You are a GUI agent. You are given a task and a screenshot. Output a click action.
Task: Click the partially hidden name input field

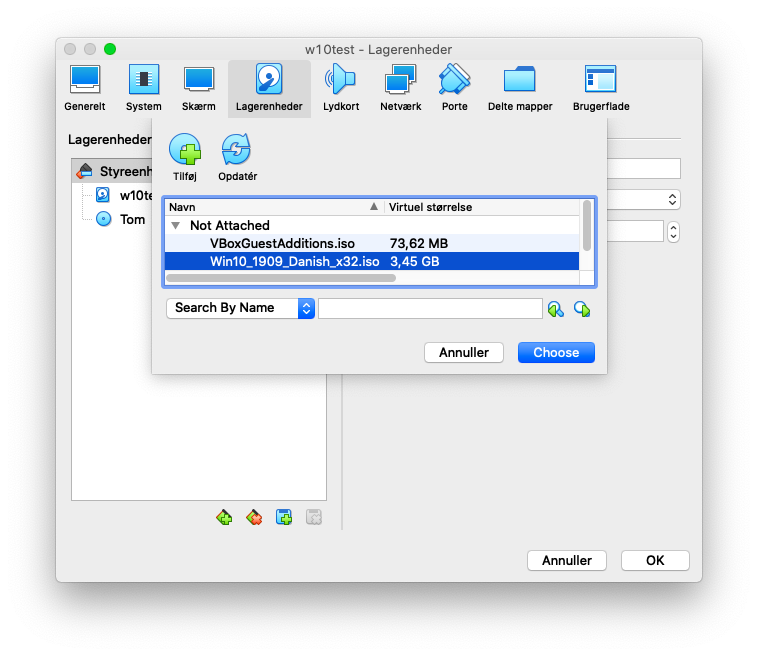point(644,168)
